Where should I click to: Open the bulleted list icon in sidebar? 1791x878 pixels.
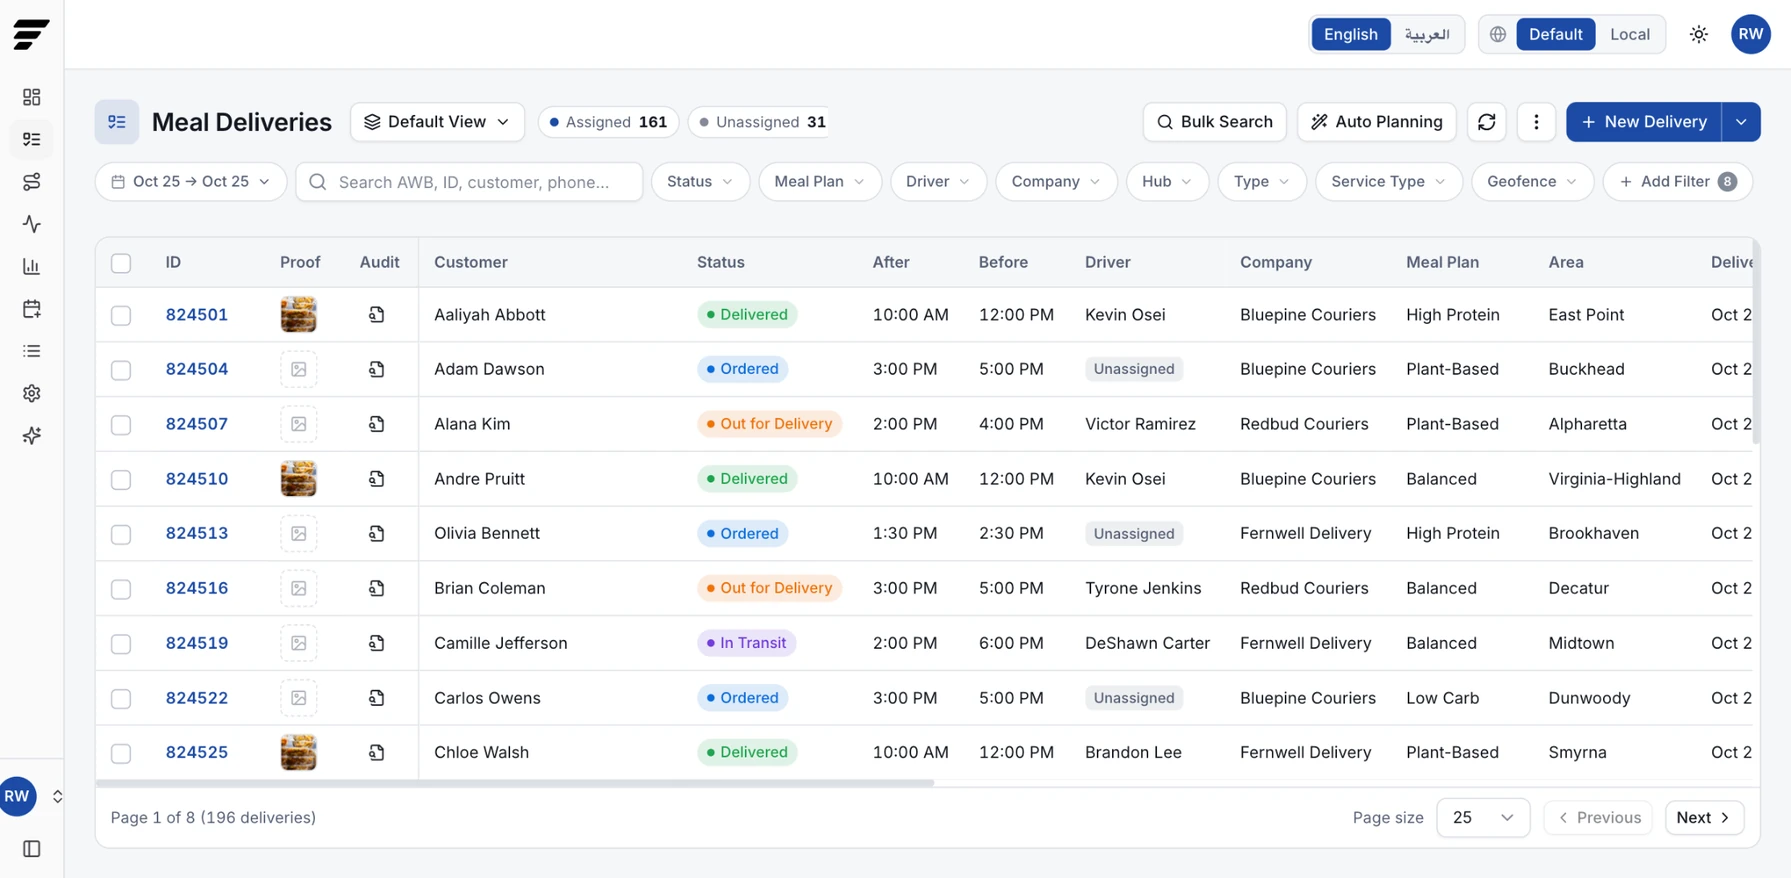pos(32,351)
